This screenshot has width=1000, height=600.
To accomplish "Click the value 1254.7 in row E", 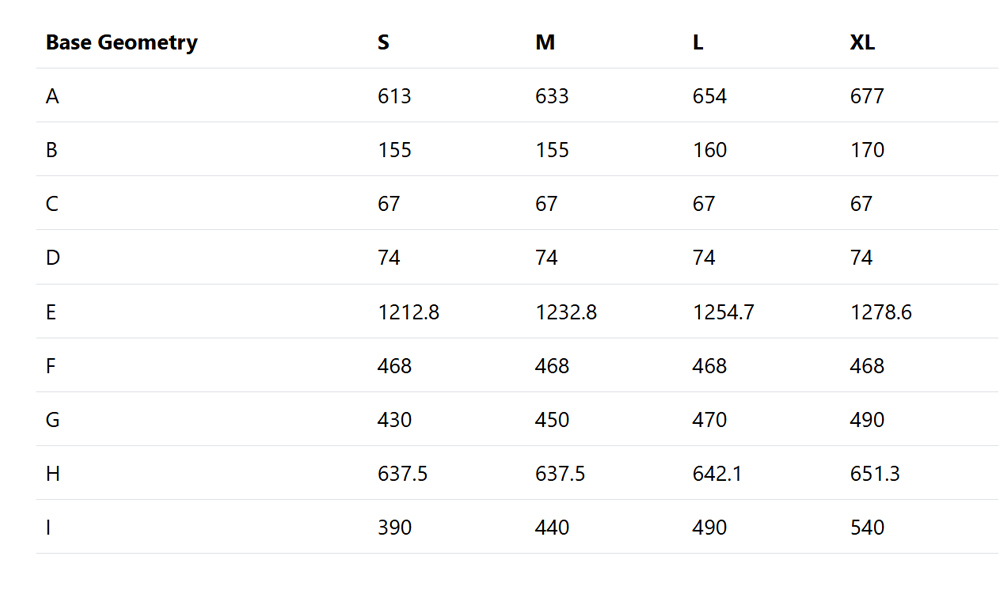I will click(x=723, y=312).
